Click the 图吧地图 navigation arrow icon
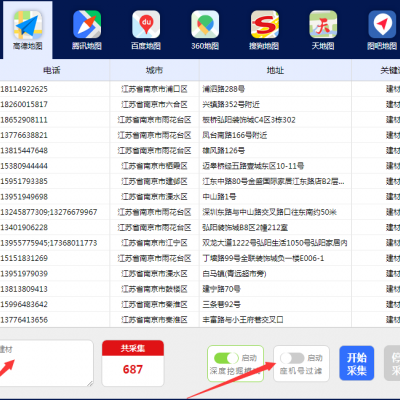 click(x=382, y=24)
